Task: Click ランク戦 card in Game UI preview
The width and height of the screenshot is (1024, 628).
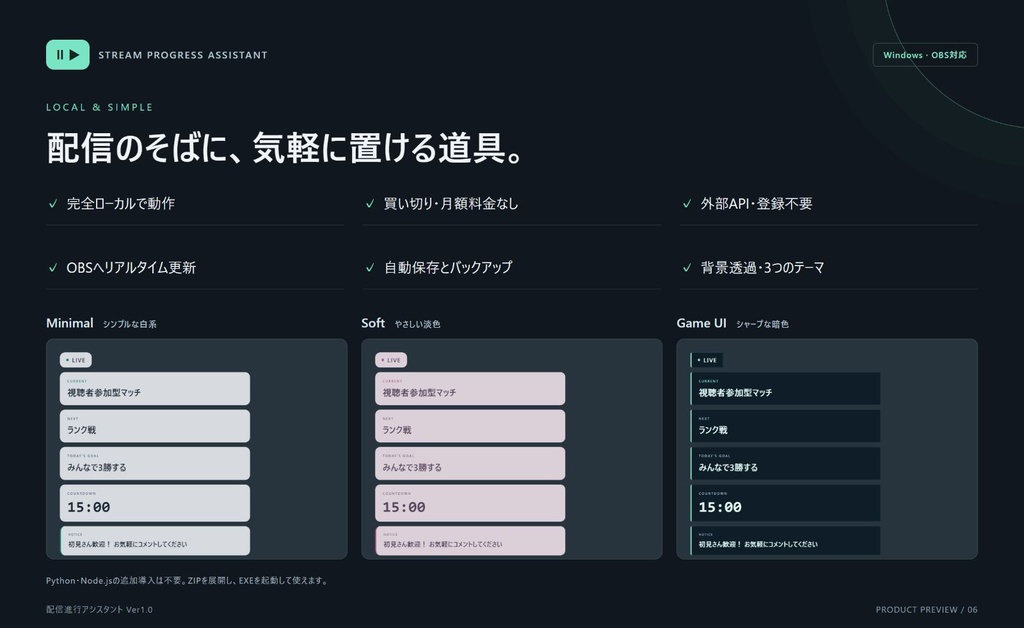Action: tap(786, 426)
